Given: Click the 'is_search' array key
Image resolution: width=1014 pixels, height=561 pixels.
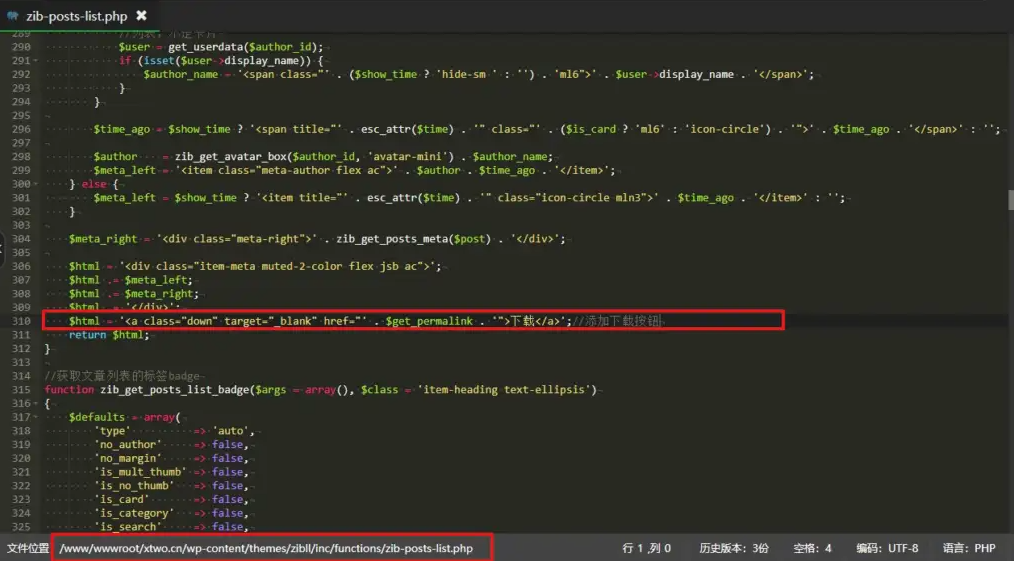Looking at the screenshot, I should tap(127, 527).
